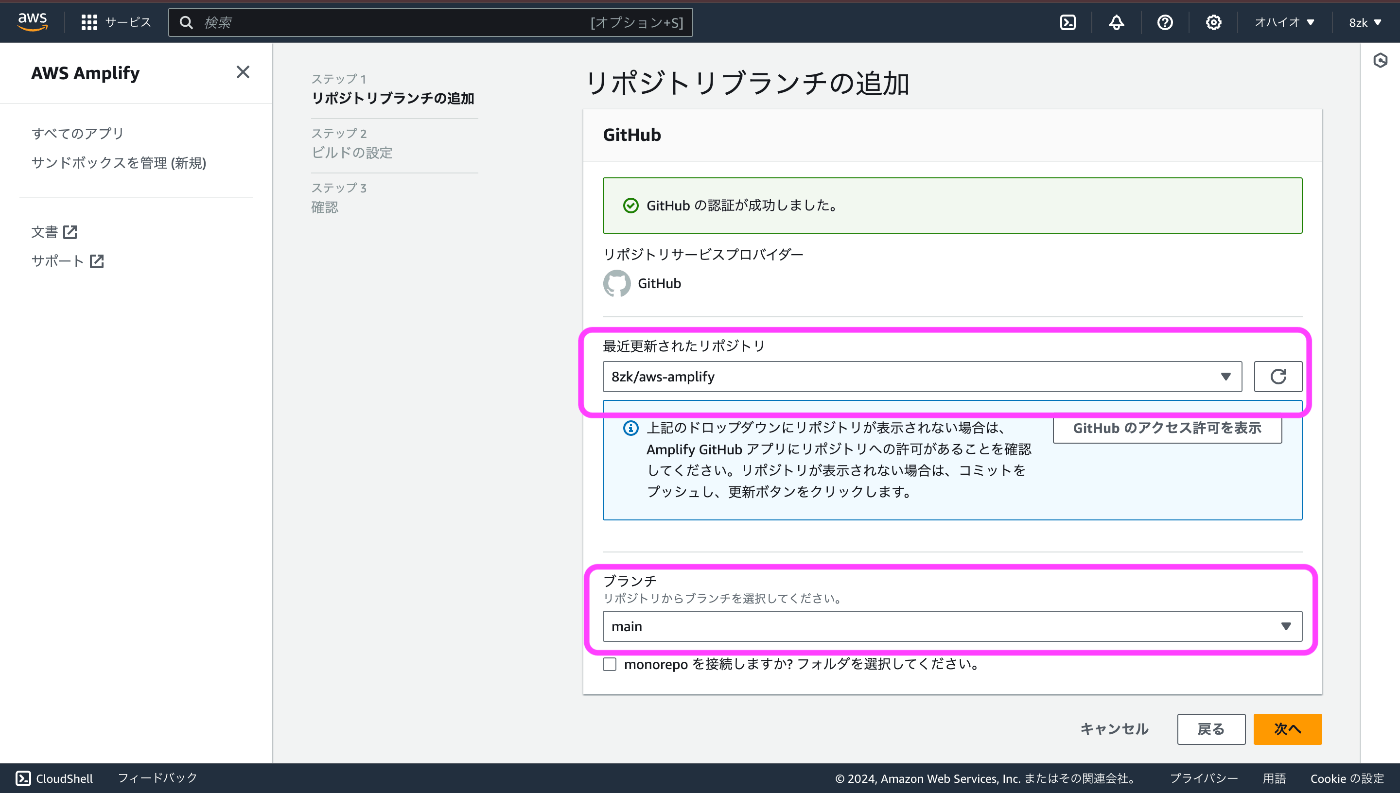
Task: Go to すべてのアプリ
Action: [78, 133]
